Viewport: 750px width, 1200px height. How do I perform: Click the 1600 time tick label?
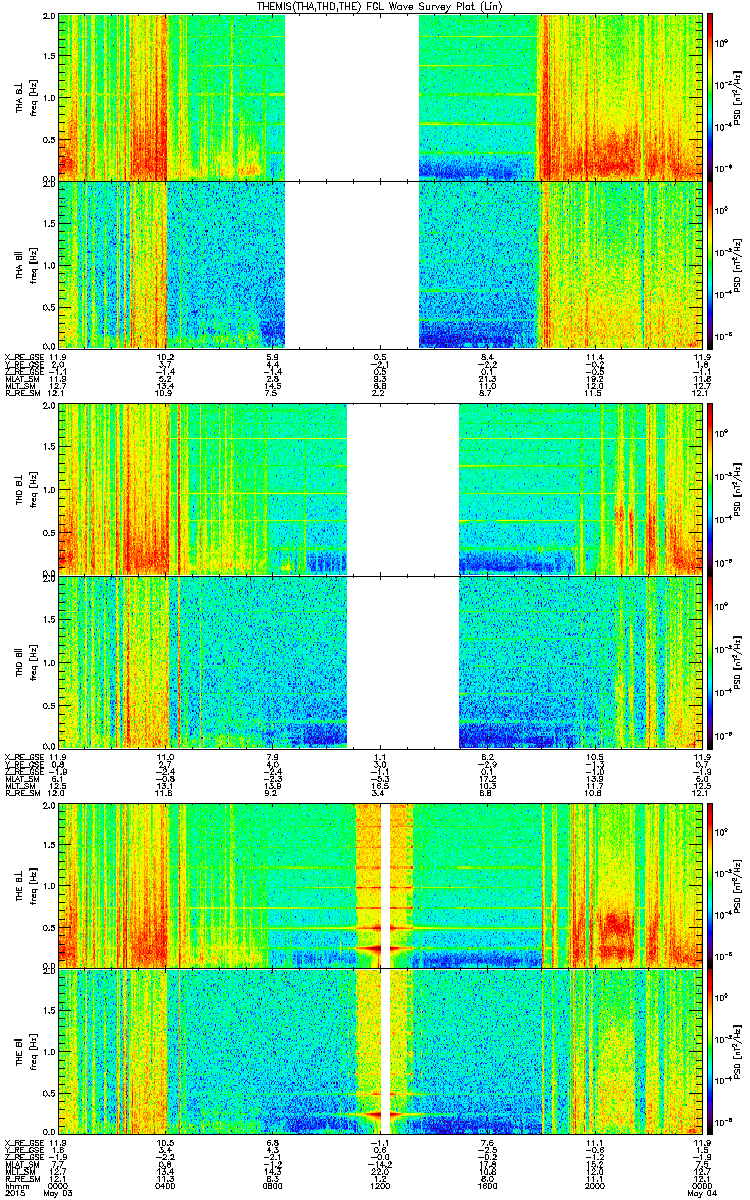tap(489, 1185)
